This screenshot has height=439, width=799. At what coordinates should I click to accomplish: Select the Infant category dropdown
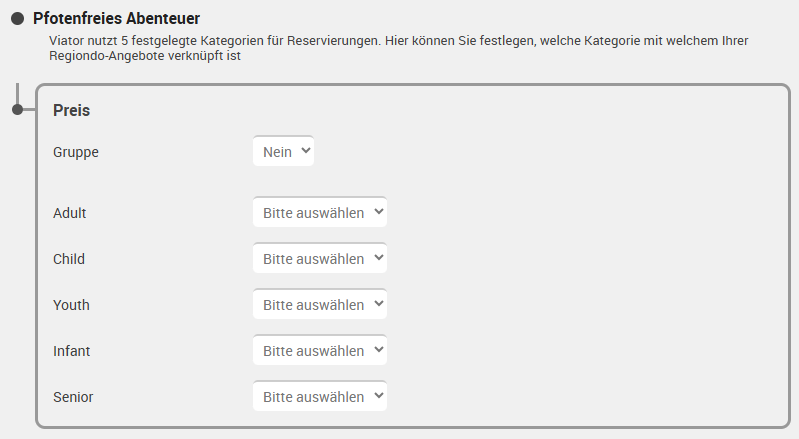pos(320,350)
